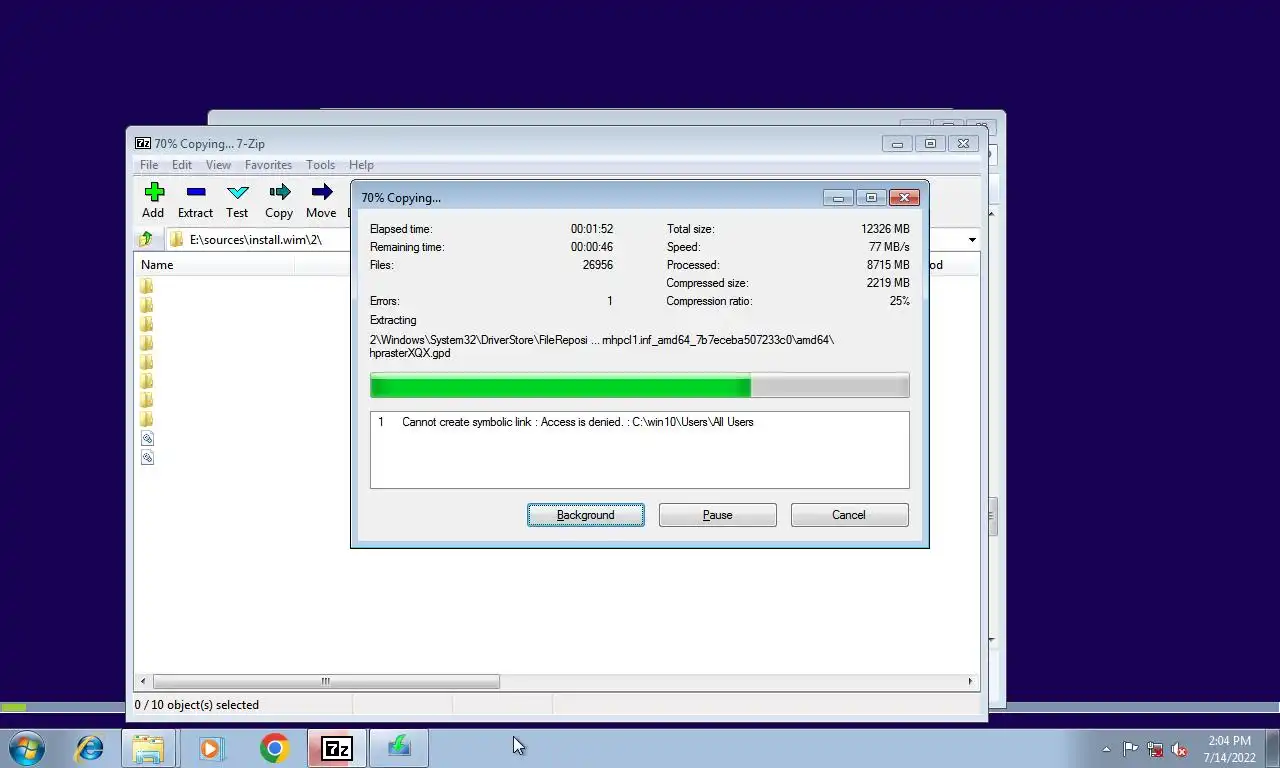Send the copy operation to Background
Image resolution: width=1280 pixels, height=768 pixels.
586,515
